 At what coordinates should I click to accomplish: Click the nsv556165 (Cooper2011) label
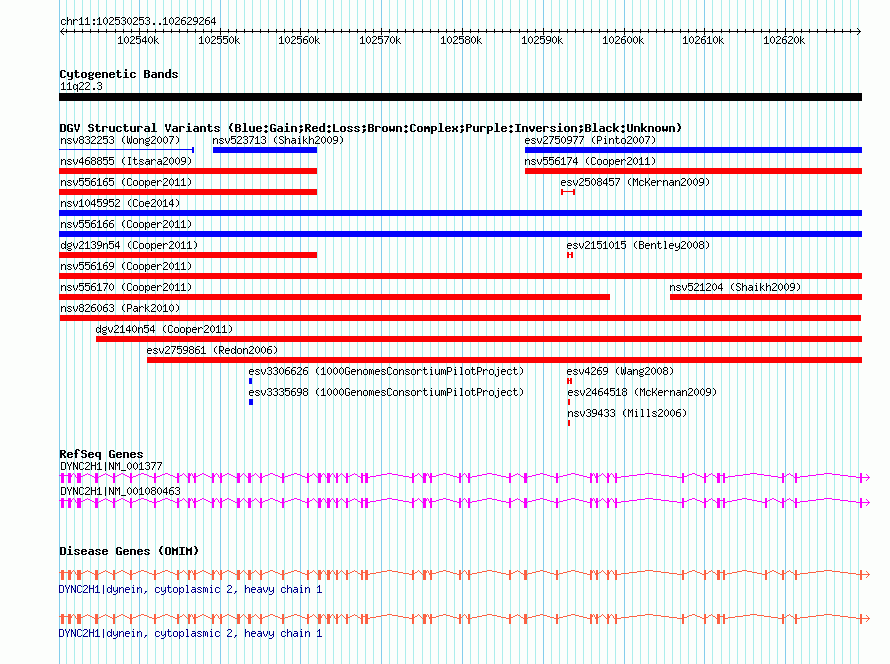coord(126,182)
